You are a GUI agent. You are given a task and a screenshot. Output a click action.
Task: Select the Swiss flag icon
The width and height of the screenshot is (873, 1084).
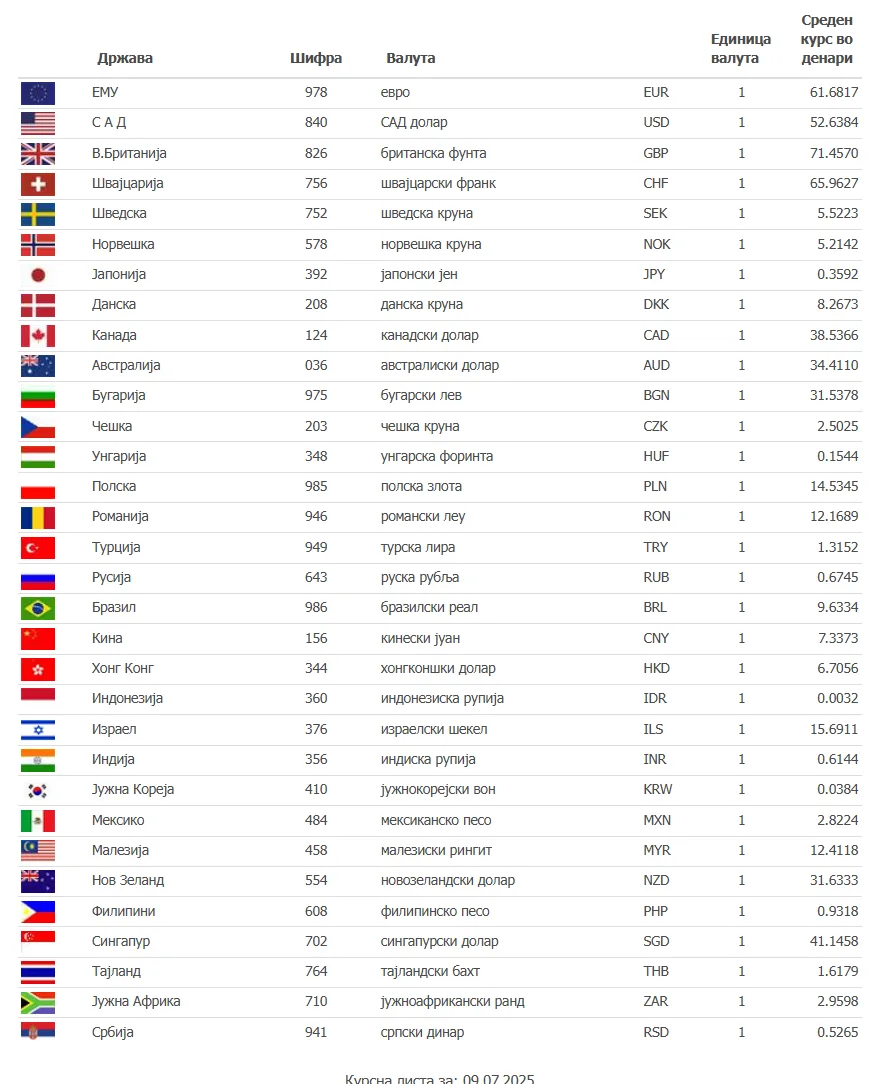[x=38, y=185]
